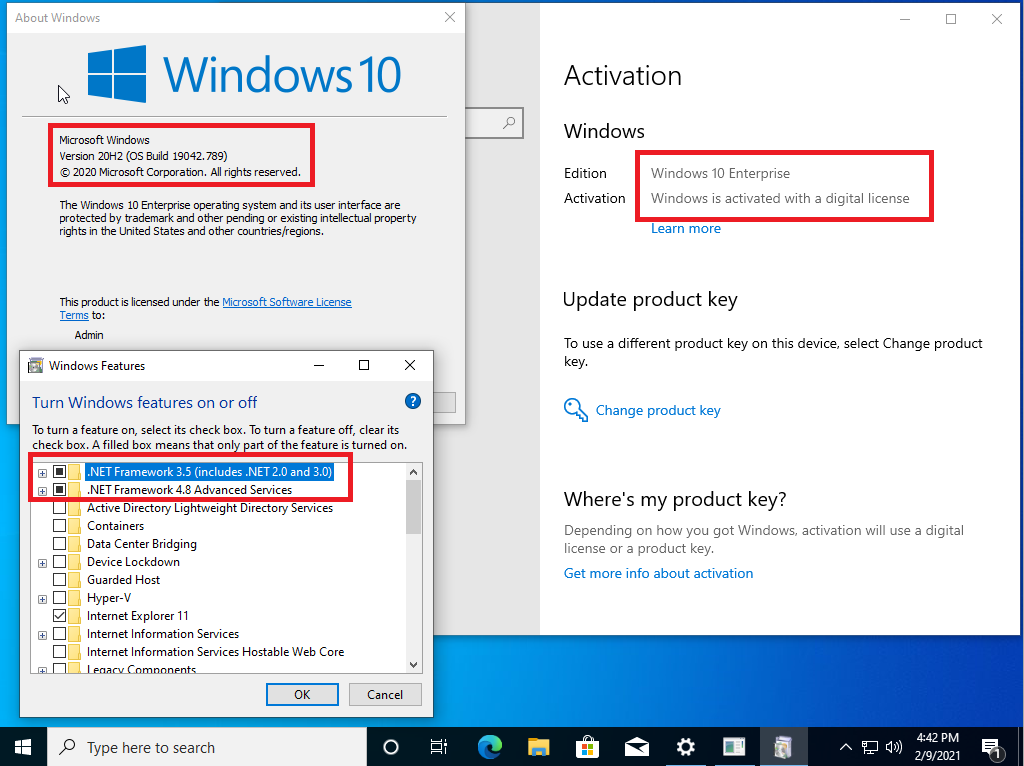The width and height of the screenshot is (1024, 766).
Task: Click the search magnifier in Settings box
Action: [x=509, y=123]
